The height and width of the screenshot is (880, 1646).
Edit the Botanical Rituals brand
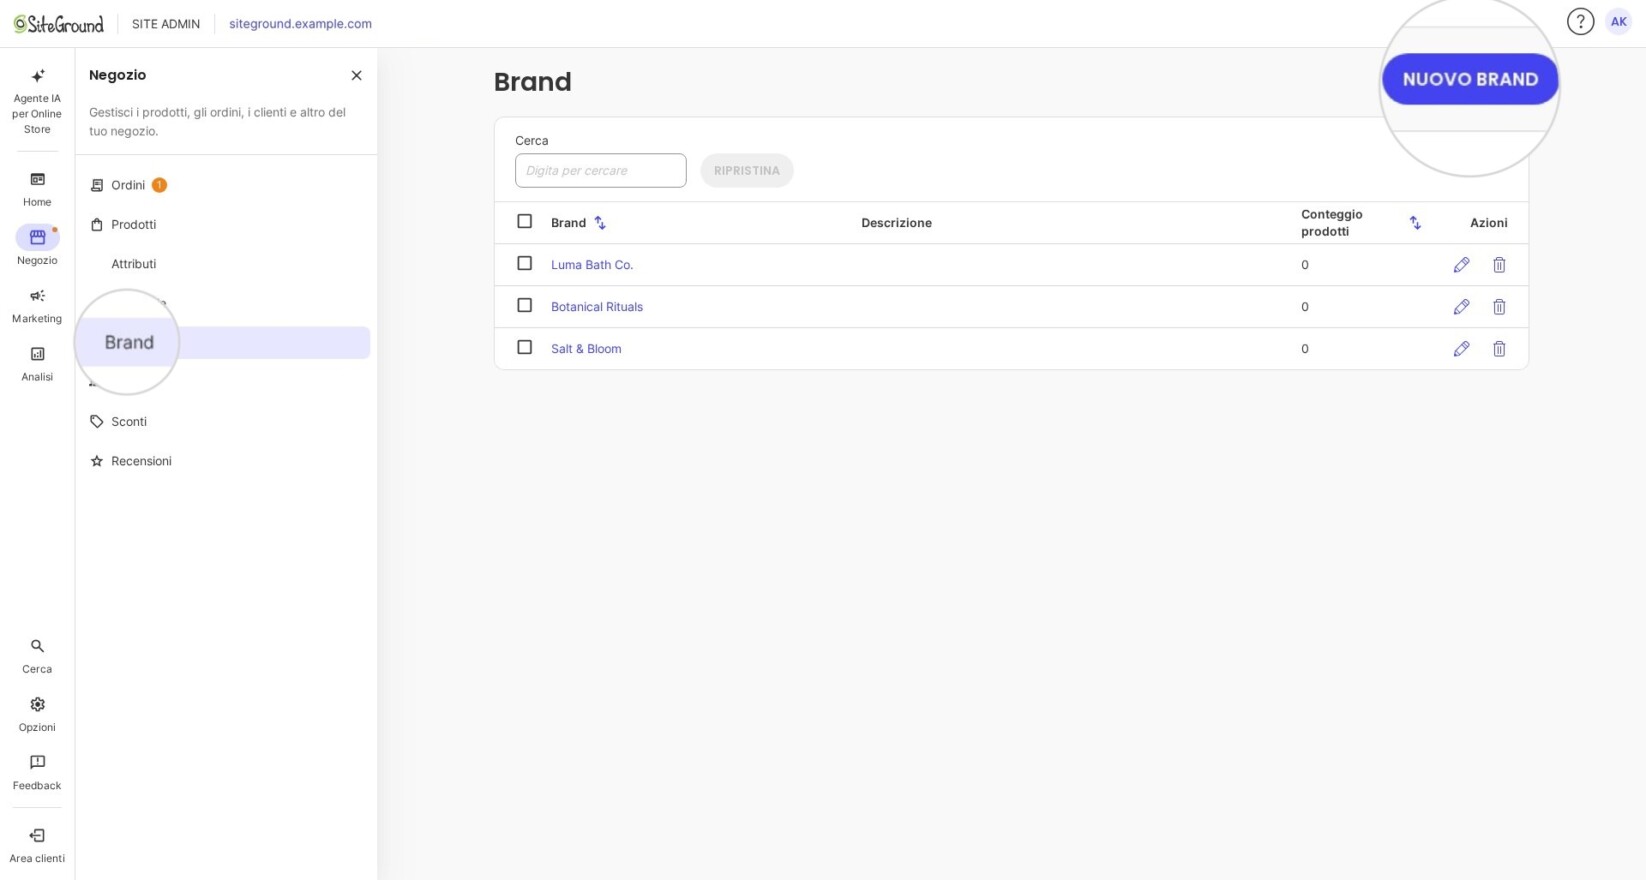[x=1461, y=307]
